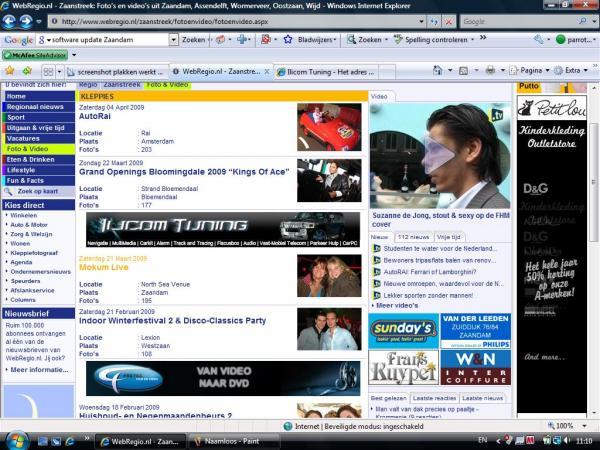The height and width of the screenshot is (450, 600).
Task: Click the page vertical scrollbar thumb
Action: [593, 183]
